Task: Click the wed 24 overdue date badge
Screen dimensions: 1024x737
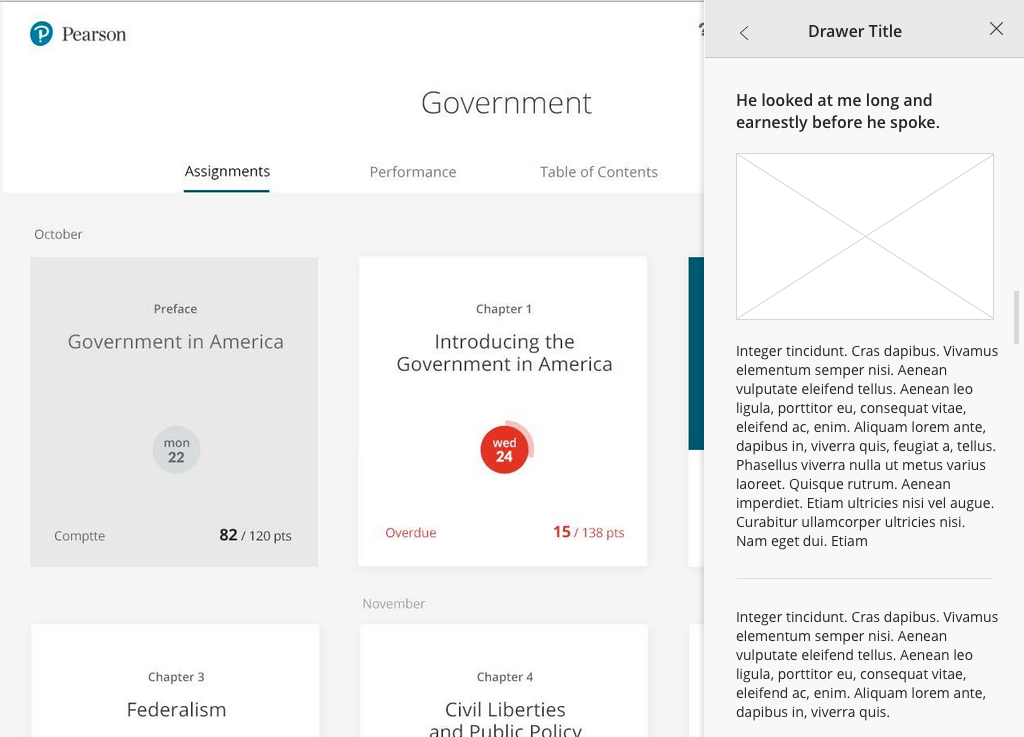Action: click(504, 450)
